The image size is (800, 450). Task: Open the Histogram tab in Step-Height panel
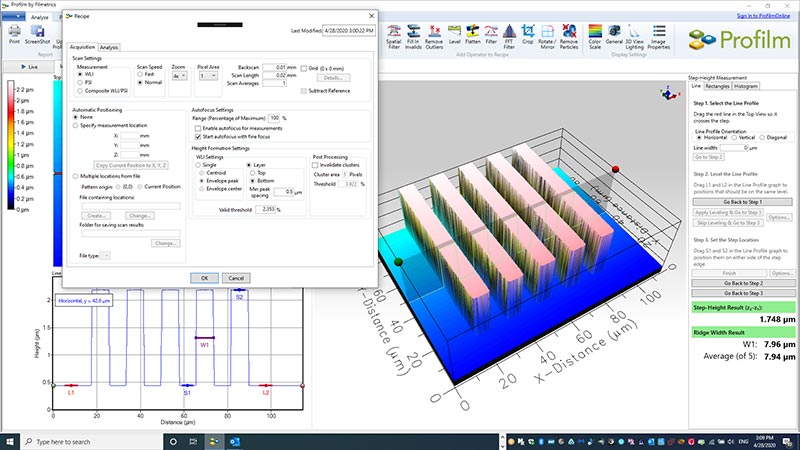coord(747,87)
